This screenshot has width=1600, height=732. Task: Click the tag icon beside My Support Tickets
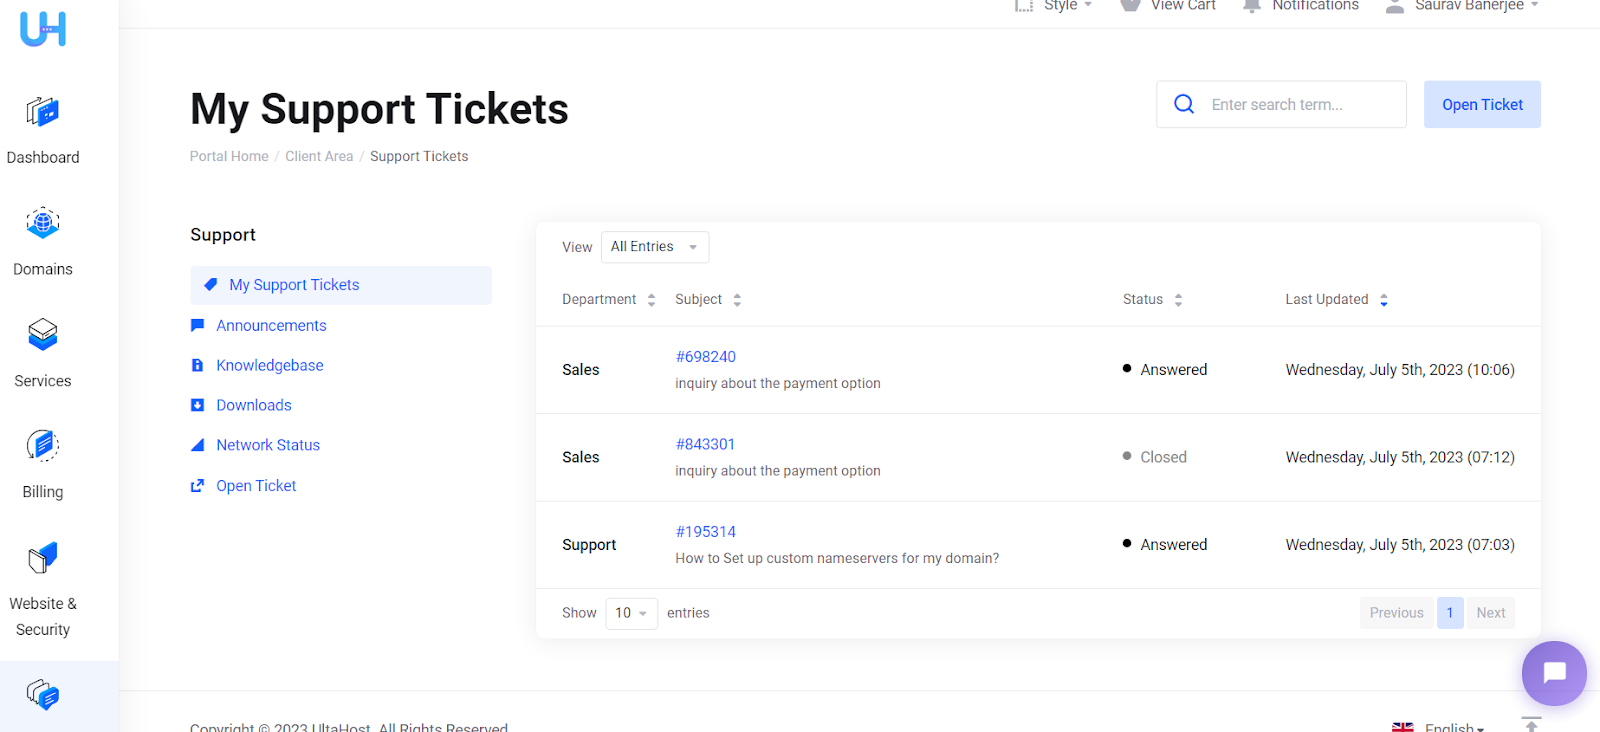(x=211, y=285)
